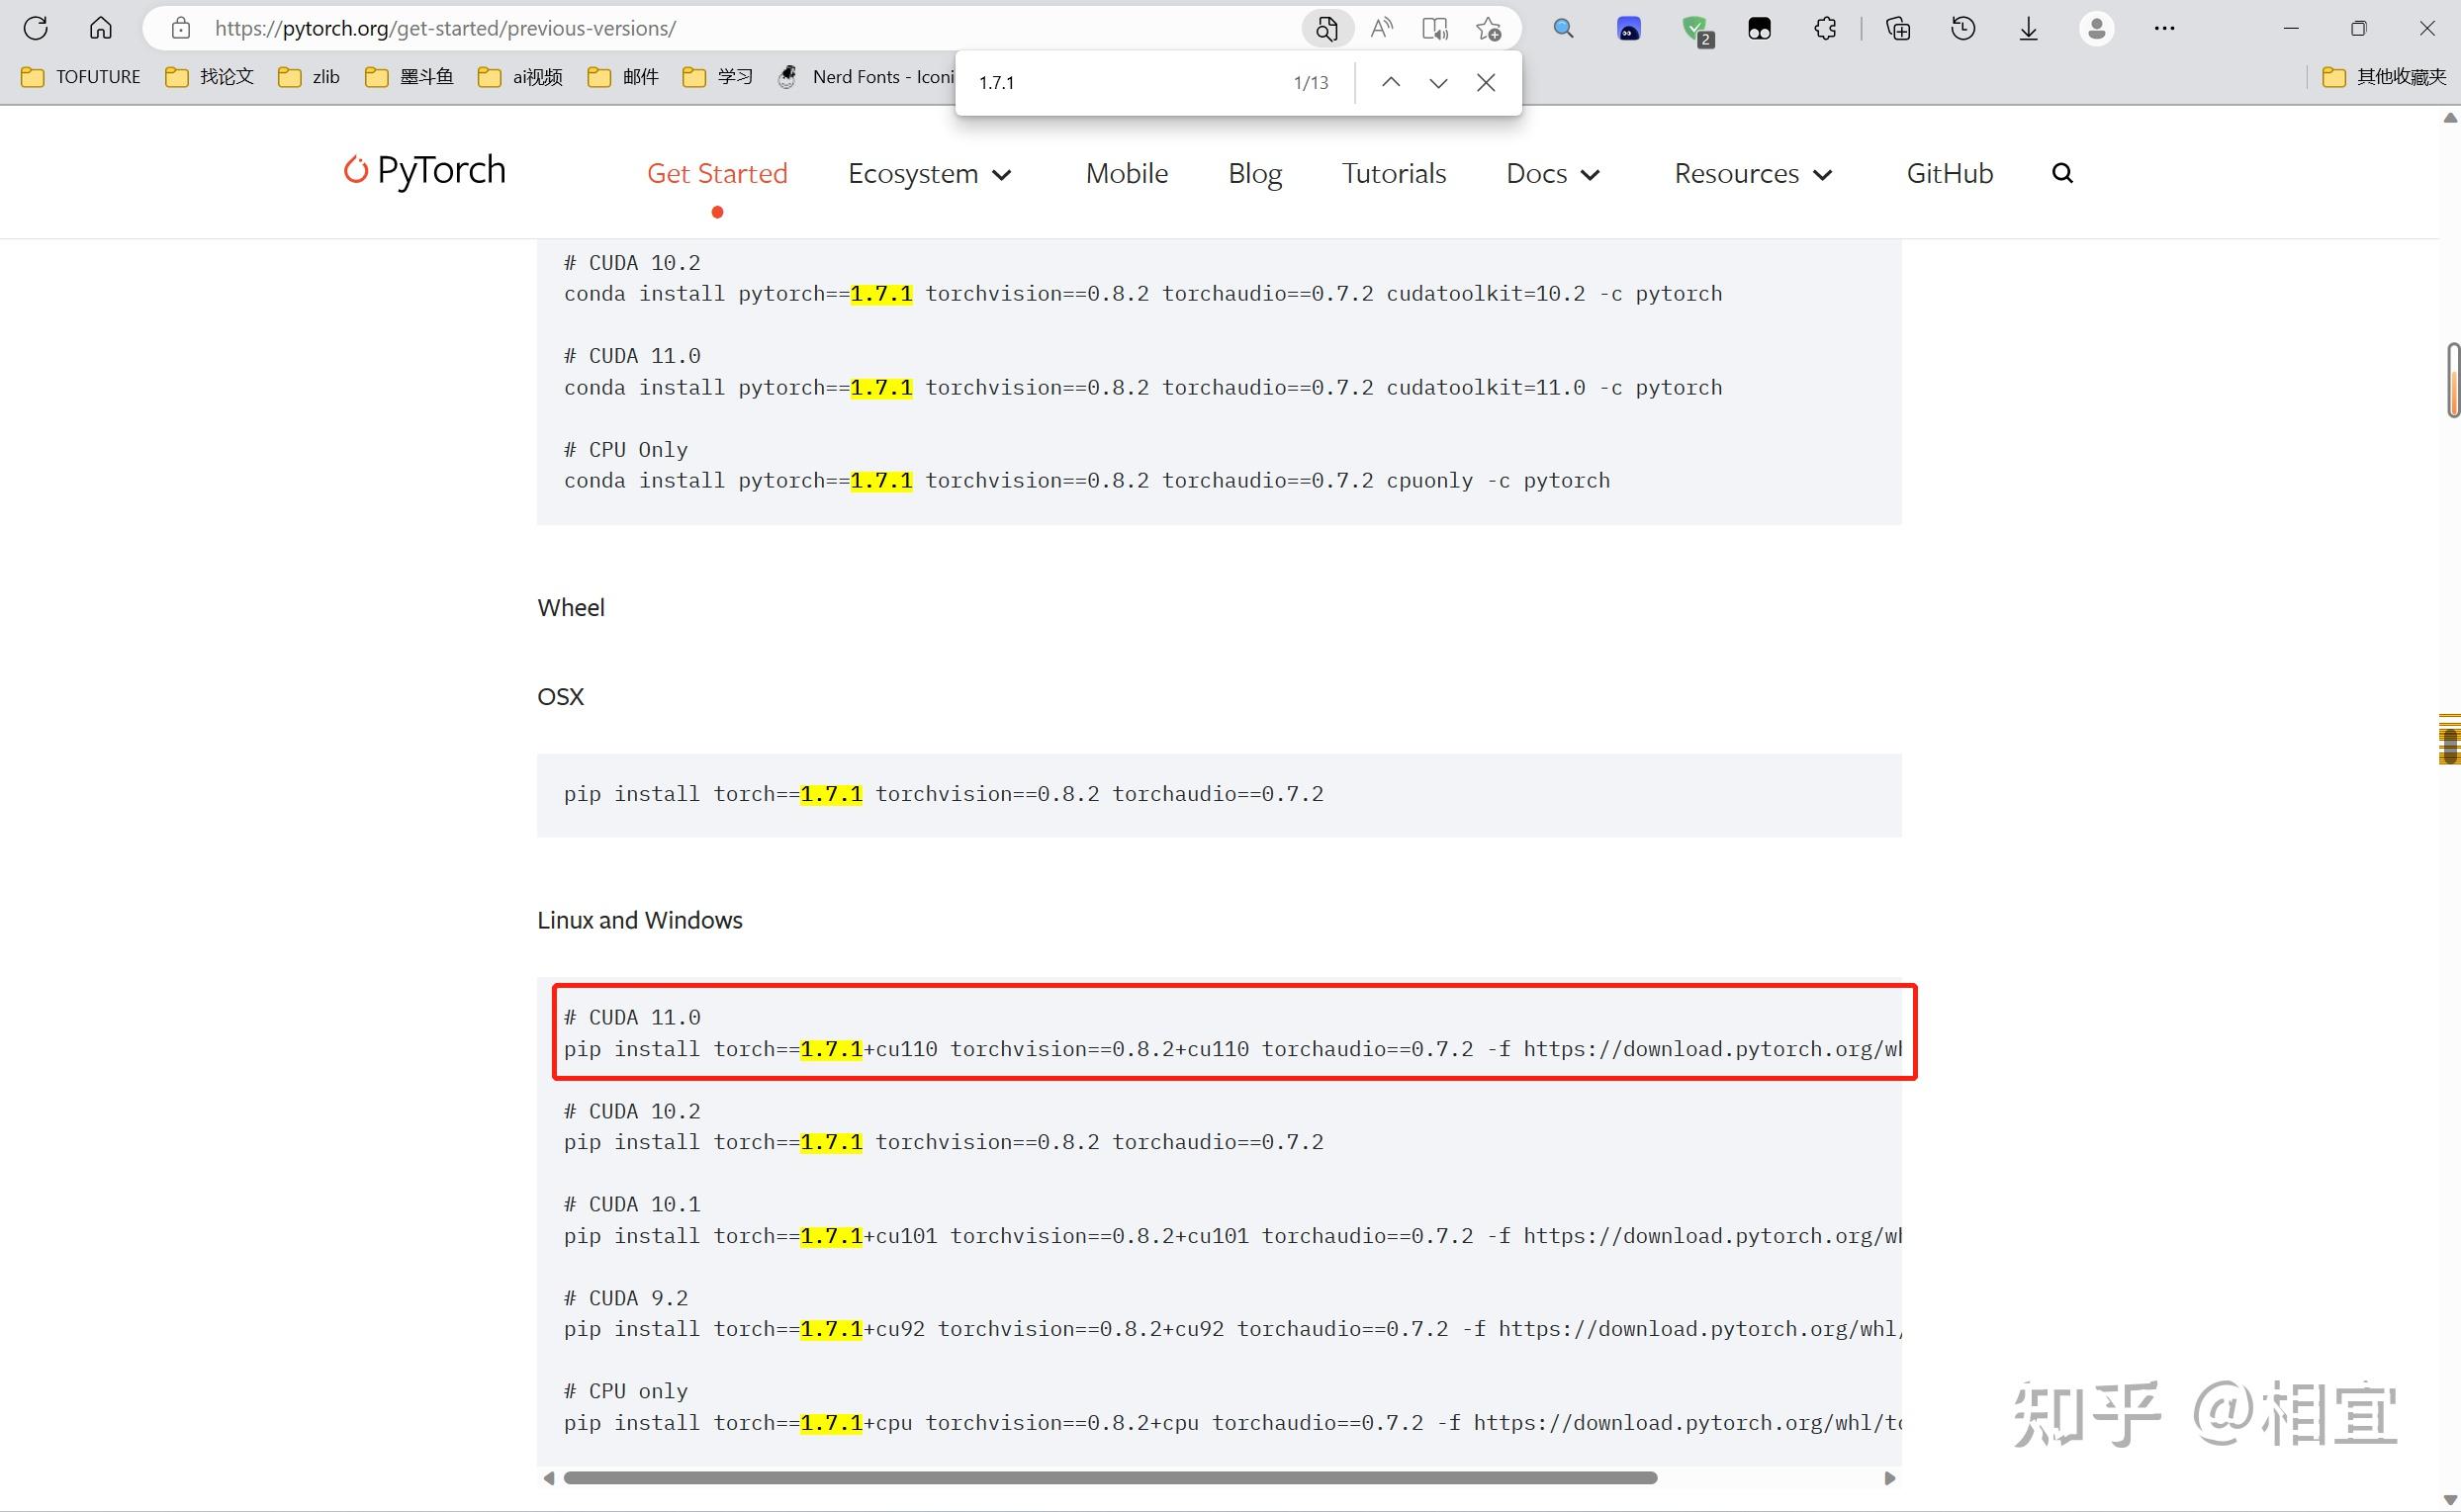Viewport: 2461px width, 1512px height.
Task: Click the CPU Only conda install command
Action: [1087, 481]
